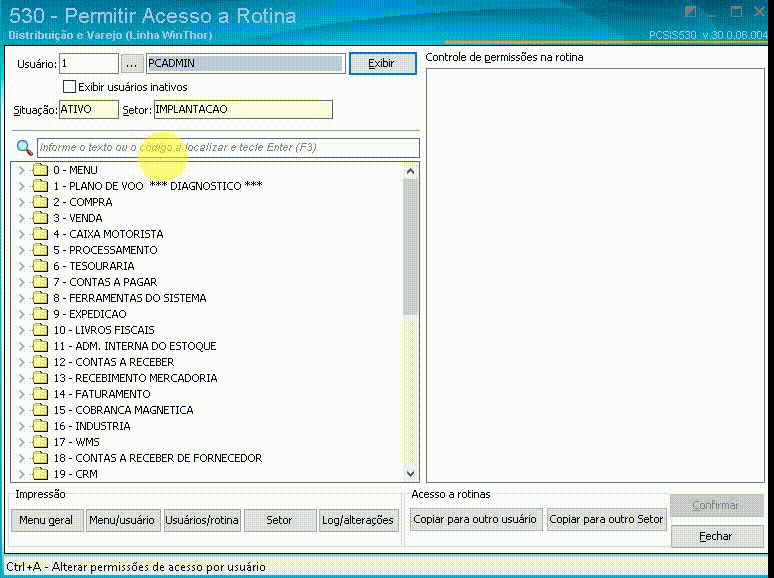Click the Usuário code input field
Image resolution: width=774 pixels, height=578 pixels.
pyautogui.click(x=89, y=64)
